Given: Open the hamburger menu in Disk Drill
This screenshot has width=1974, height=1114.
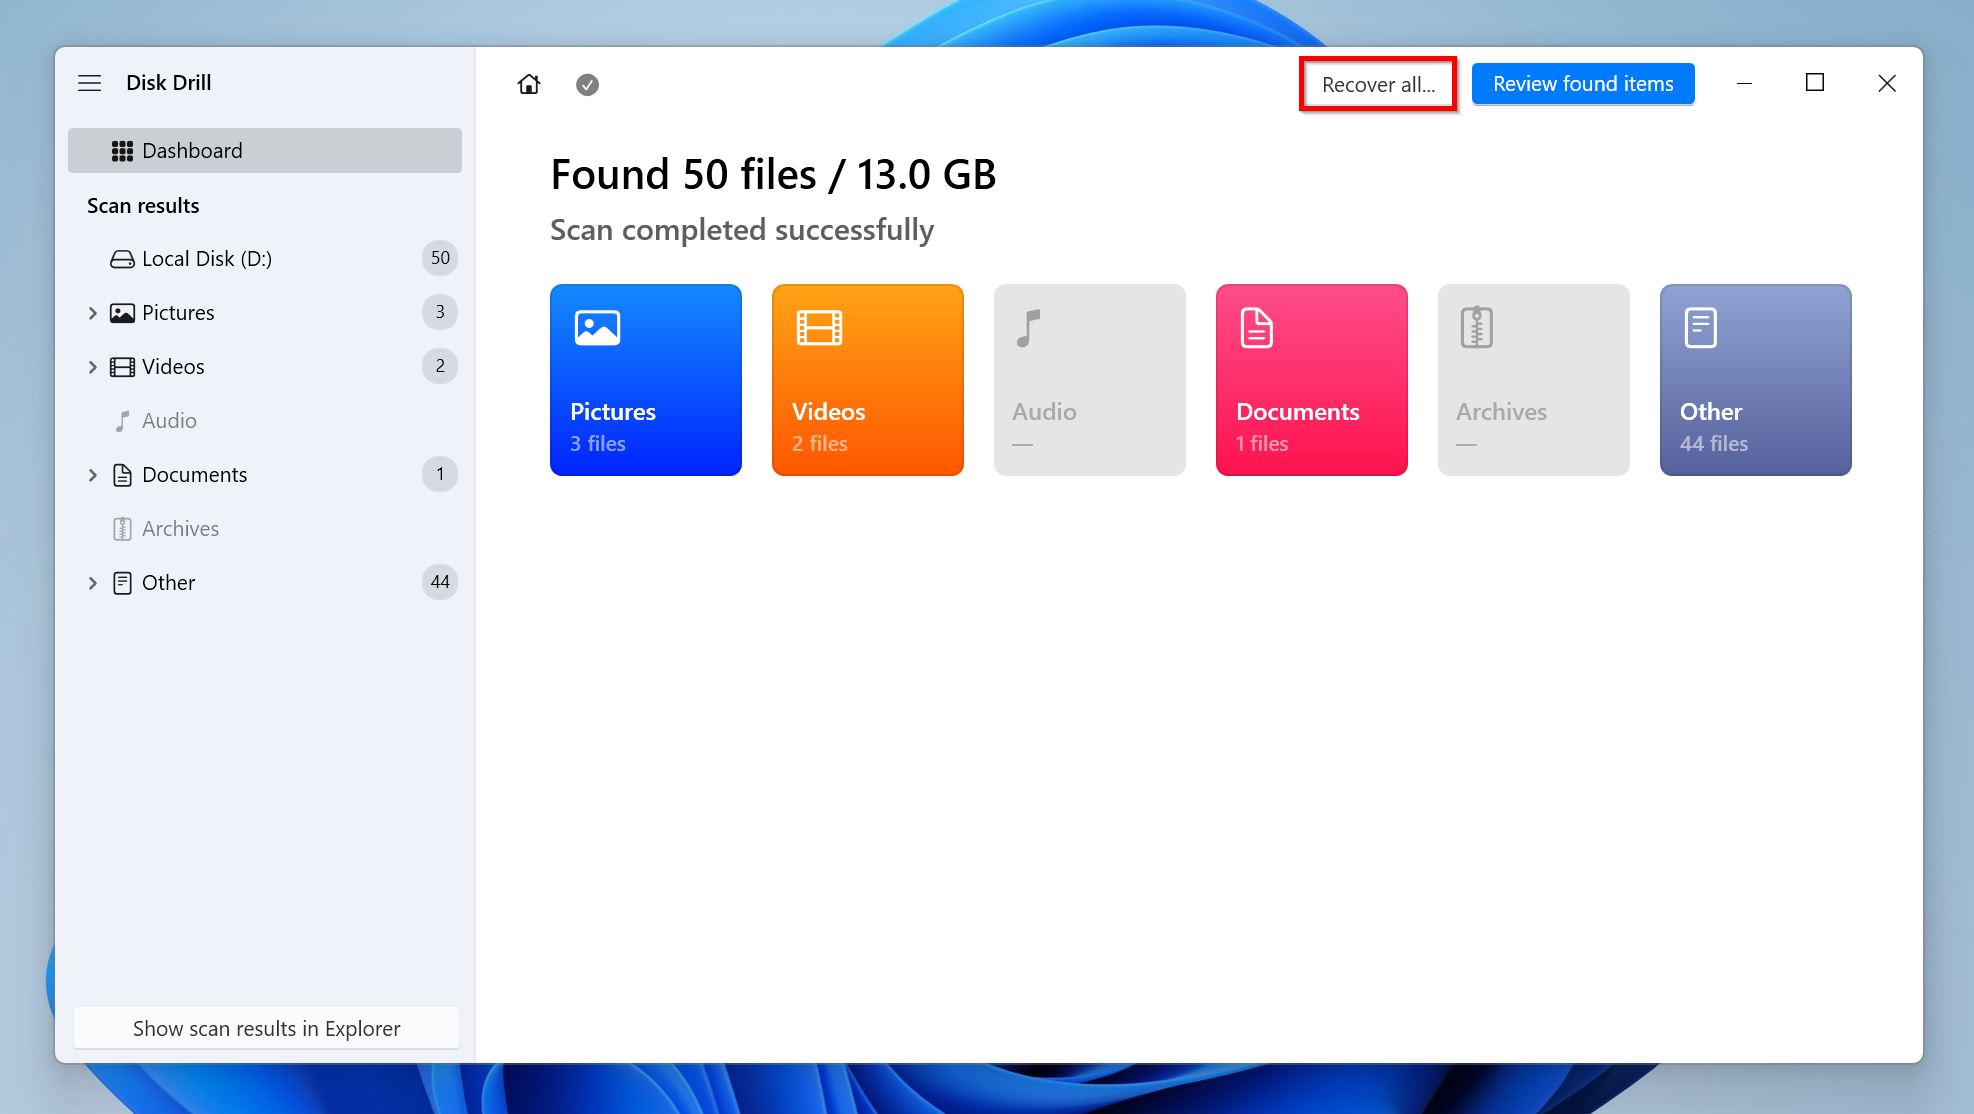Looking at the screenshot, I should point(90,83).
